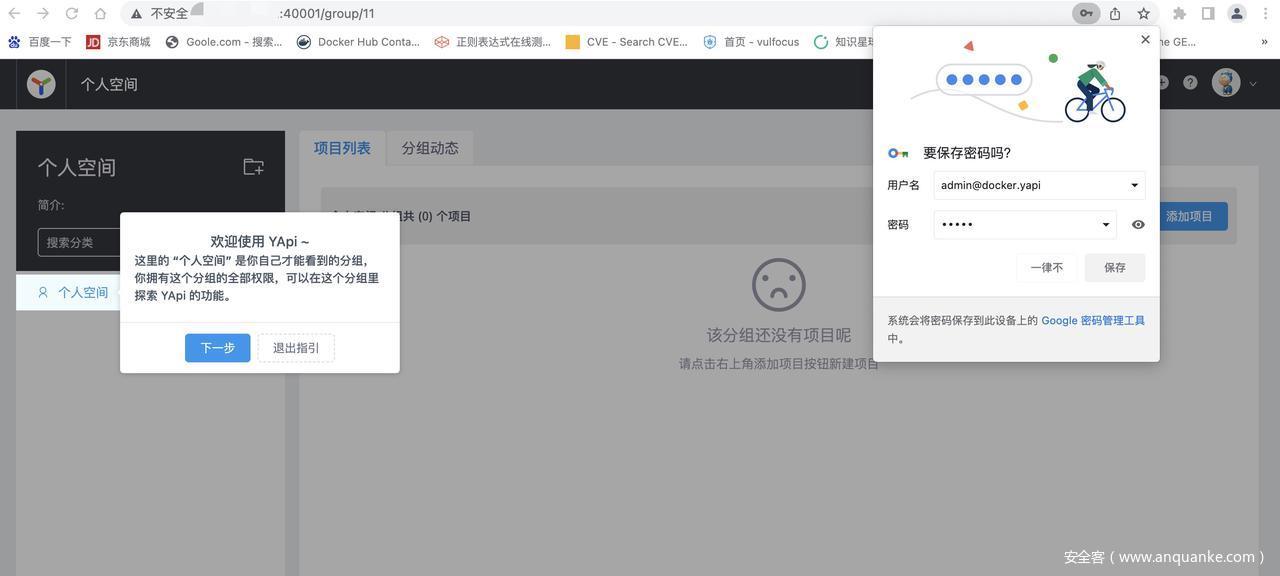This screenshot has height=576, width=1280.
Task: Click the password key icon in address bar
Action: pyautogui.click(x=1085, y=14)
